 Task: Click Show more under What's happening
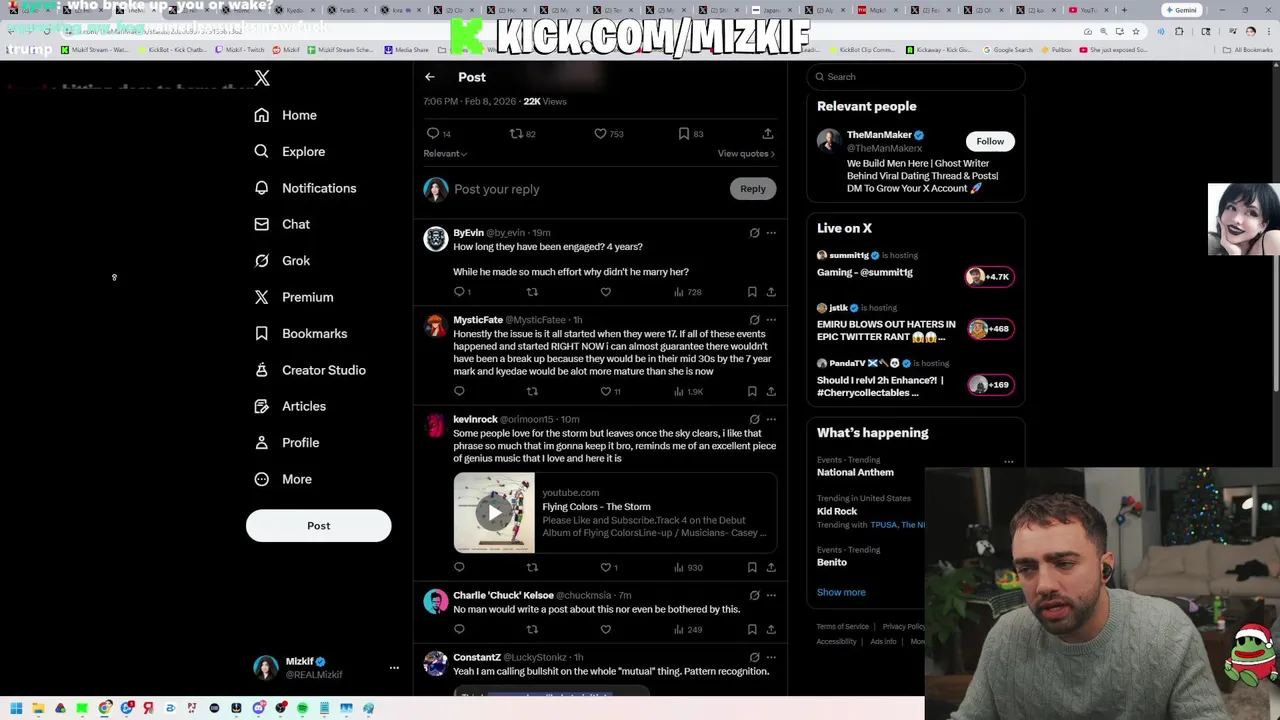pos(841,592)
